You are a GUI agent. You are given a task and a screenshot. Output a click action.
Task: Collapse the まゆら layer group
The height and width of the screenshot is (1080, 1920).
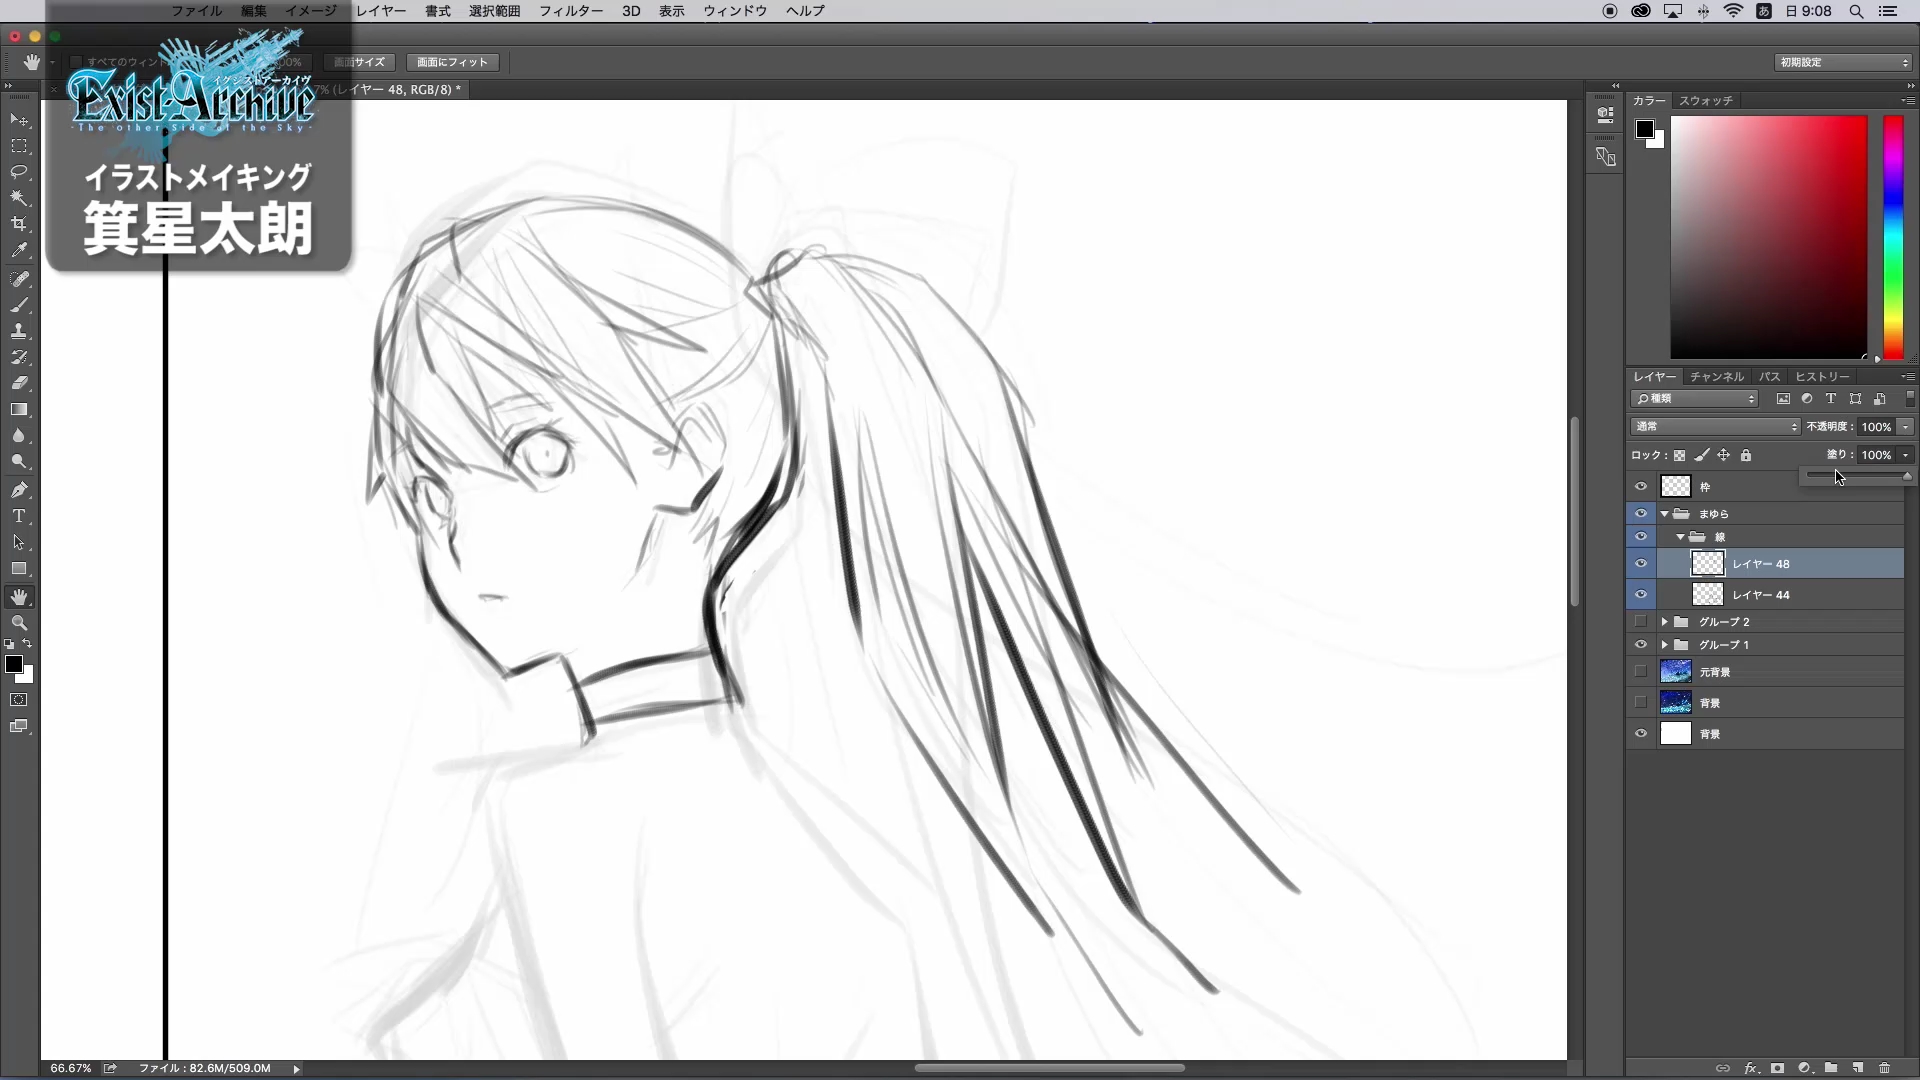coord(1665,514)
